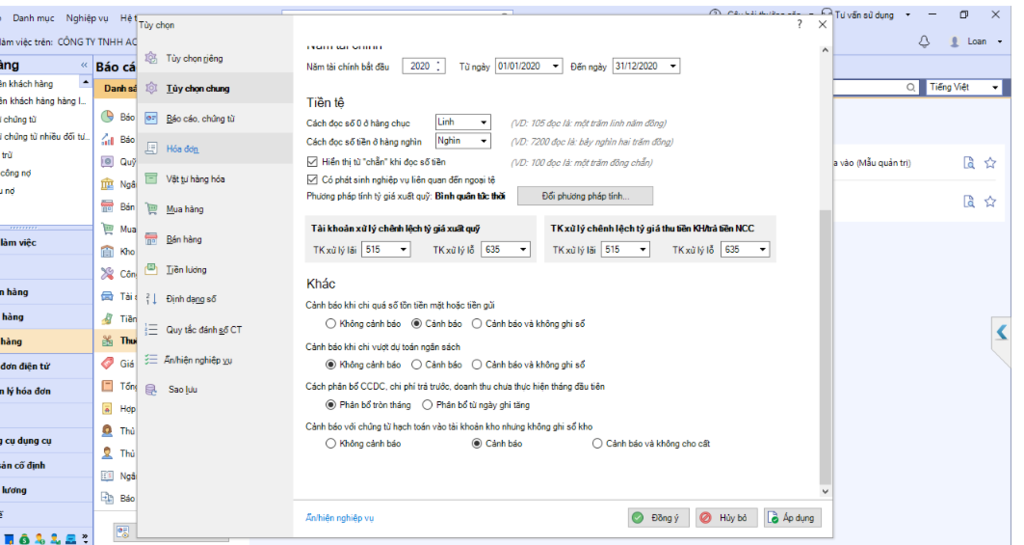This screenshot has height=545, width=1024.
Task: Open TK xử lý lỗ dropdown for thu tiền KH
Action: point(763,249)
